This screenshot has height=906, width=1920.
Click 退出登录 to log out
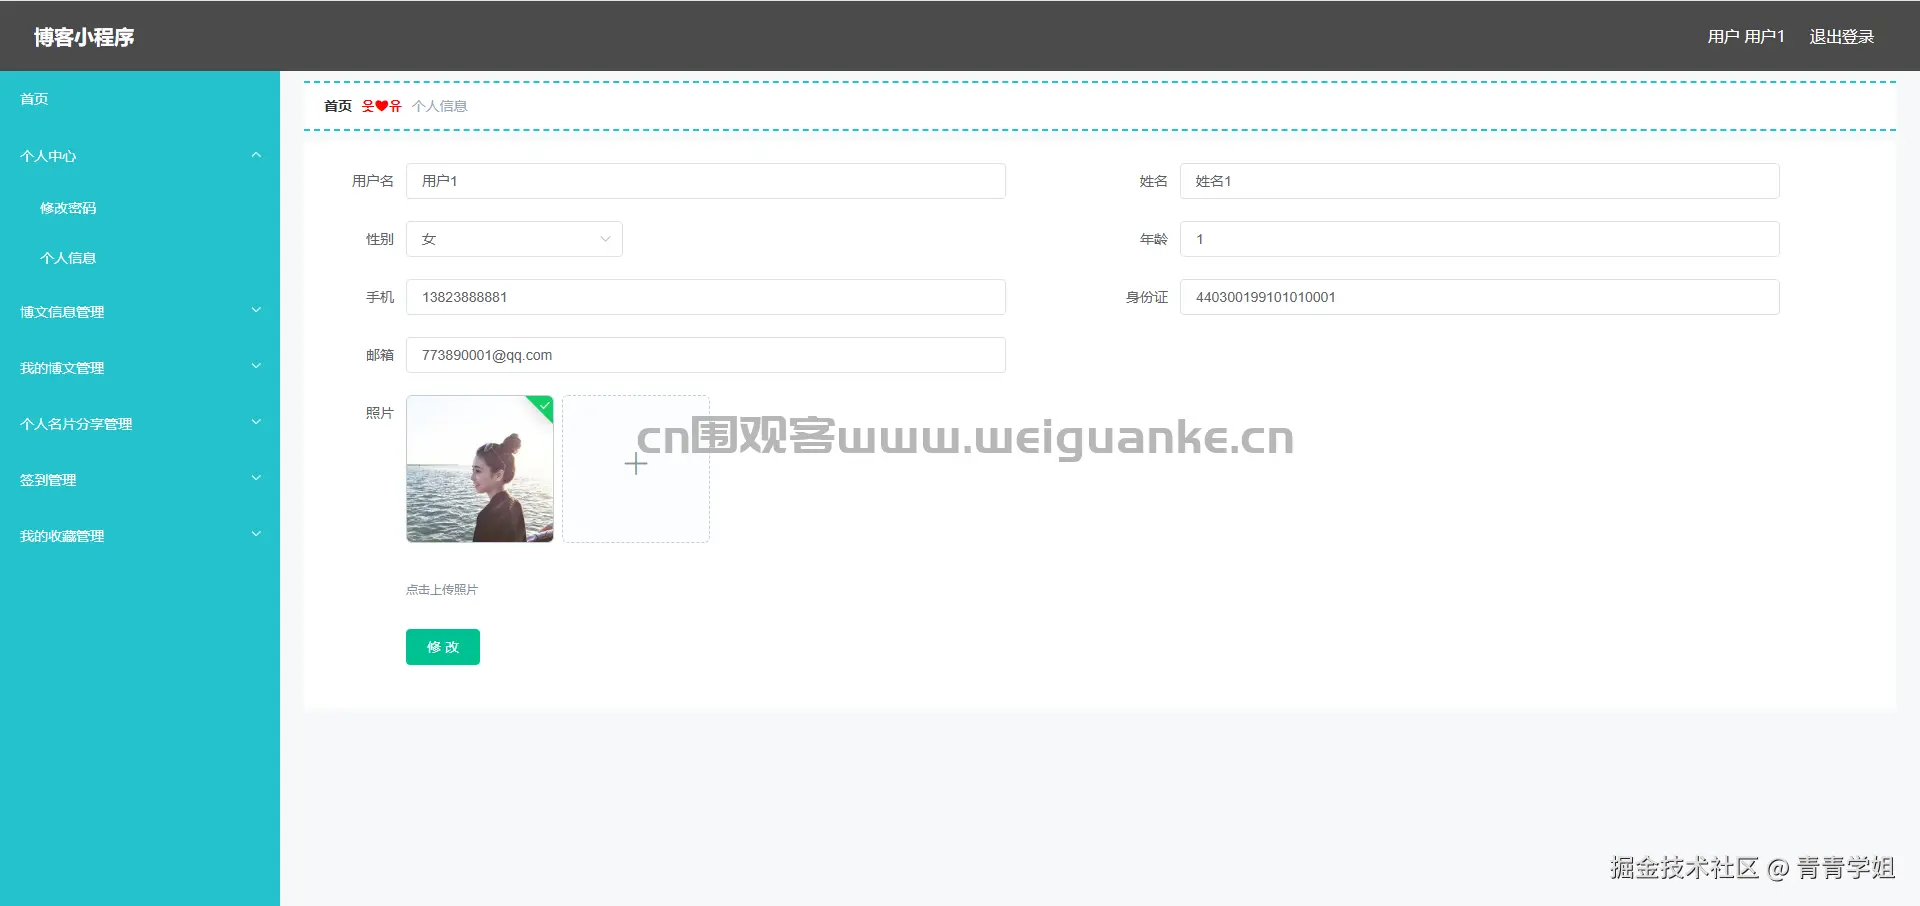tap(1842, 37)
